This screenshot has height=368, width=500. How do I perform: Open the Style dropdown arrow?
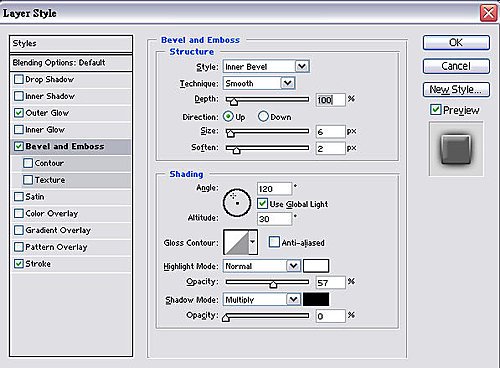(x=302, y=66)
